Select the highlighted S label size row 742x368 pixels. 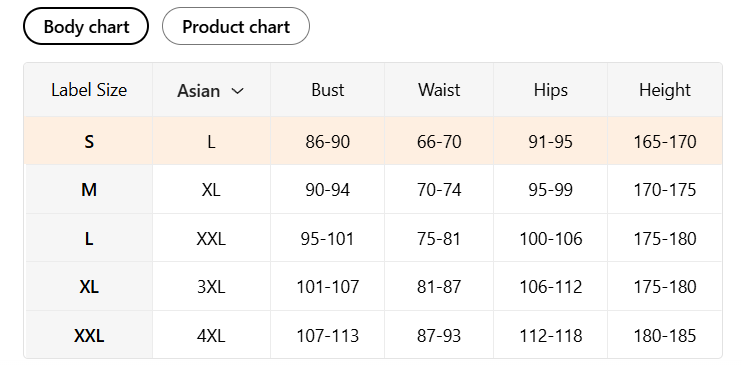tap(373, 141)
